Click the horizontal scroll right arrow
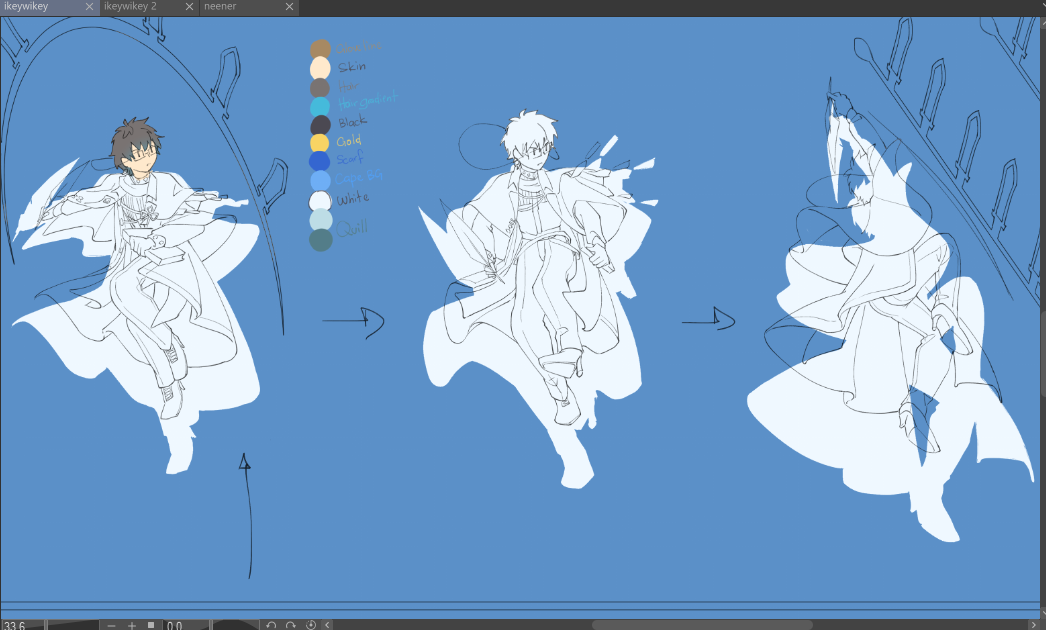This screenshot has width=1046, height=630. 1033,625
